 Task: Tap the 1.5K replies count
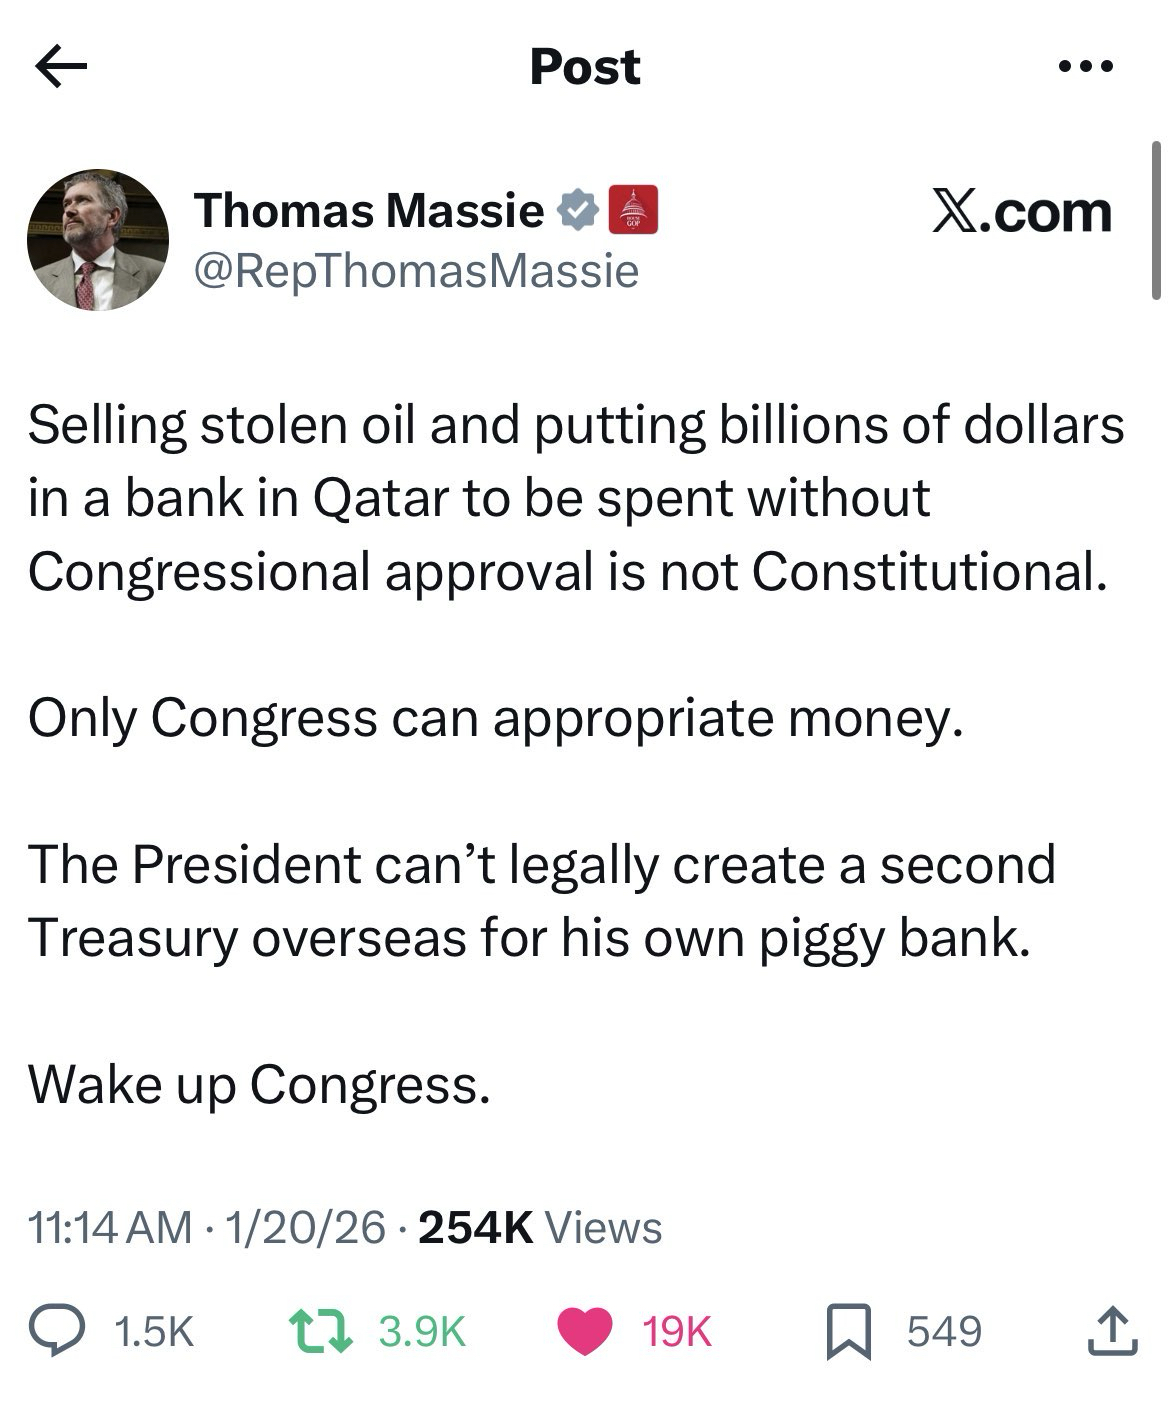(x=154, y=1332)
